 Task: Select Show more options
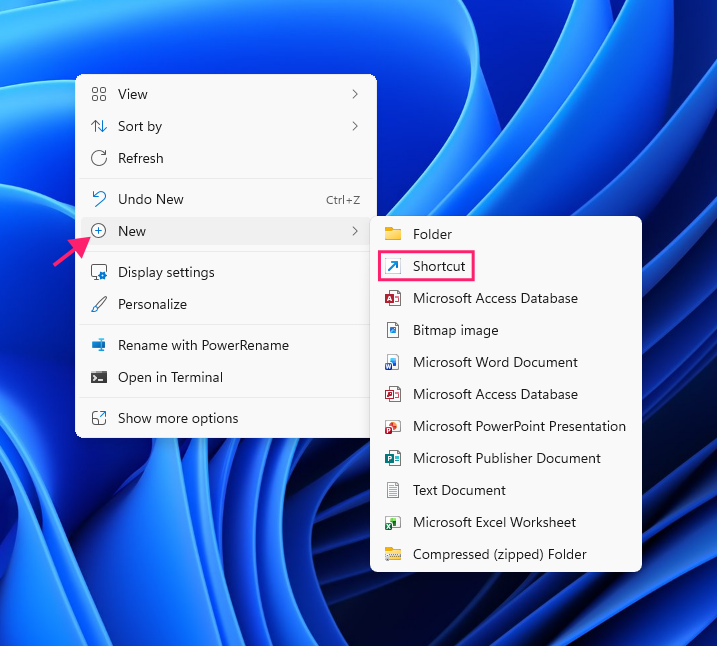tap(226, 418)
